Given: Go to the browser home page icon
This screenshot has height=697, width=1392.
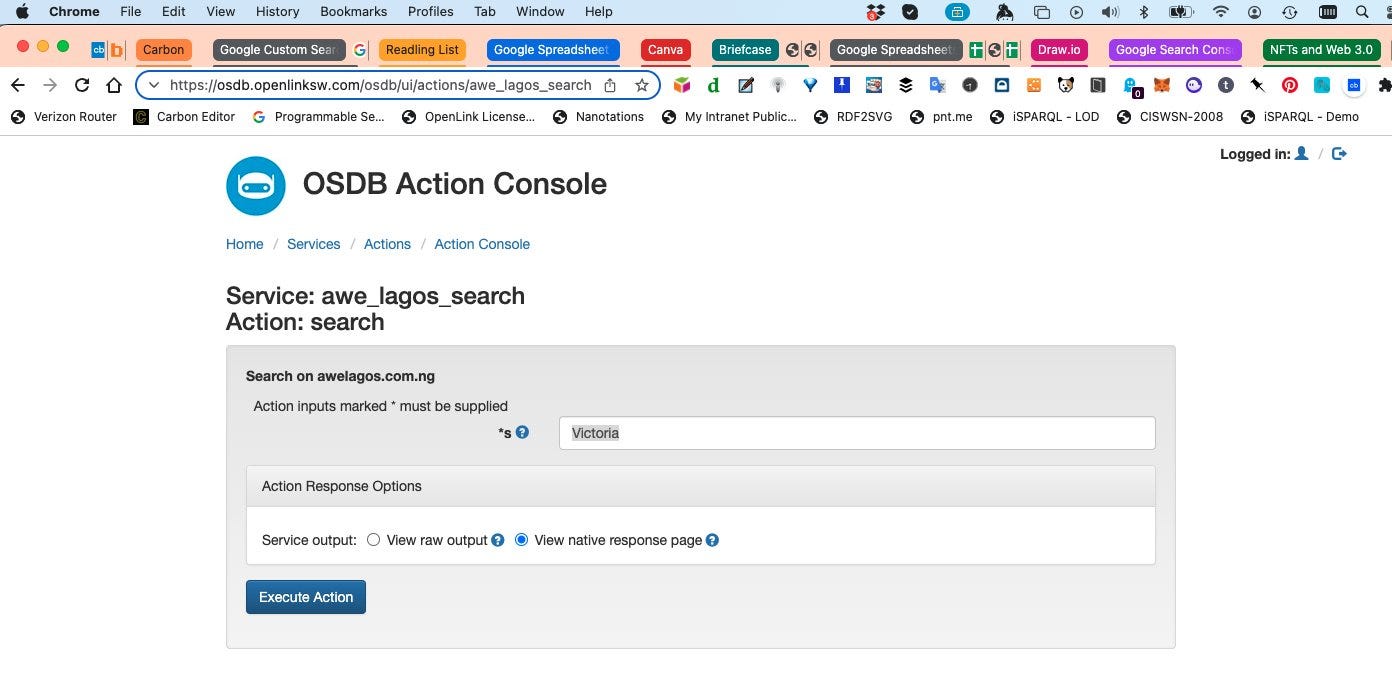Looking at the screenshot, I should (114, 85).
